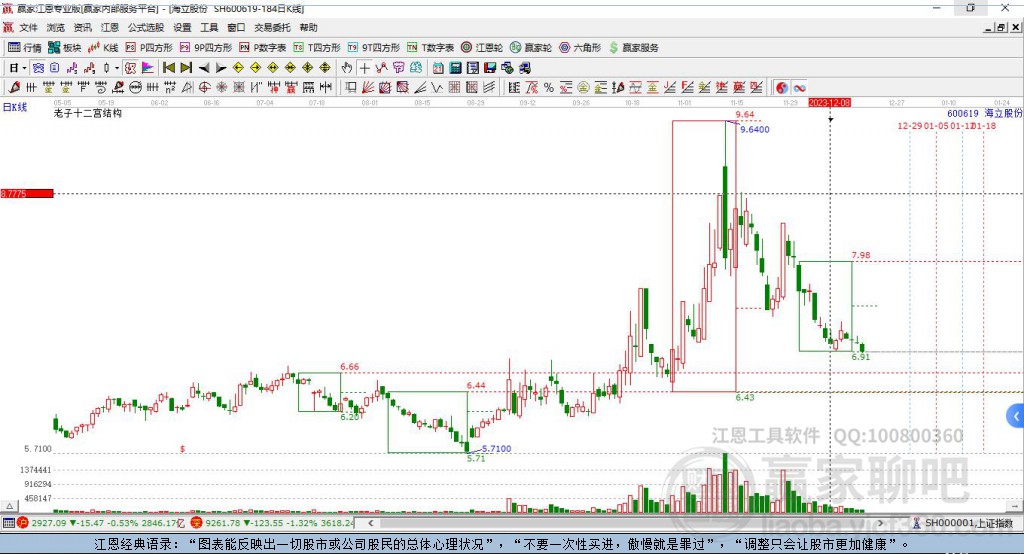Toggle the crosshair cursor tool

(365, 68)
